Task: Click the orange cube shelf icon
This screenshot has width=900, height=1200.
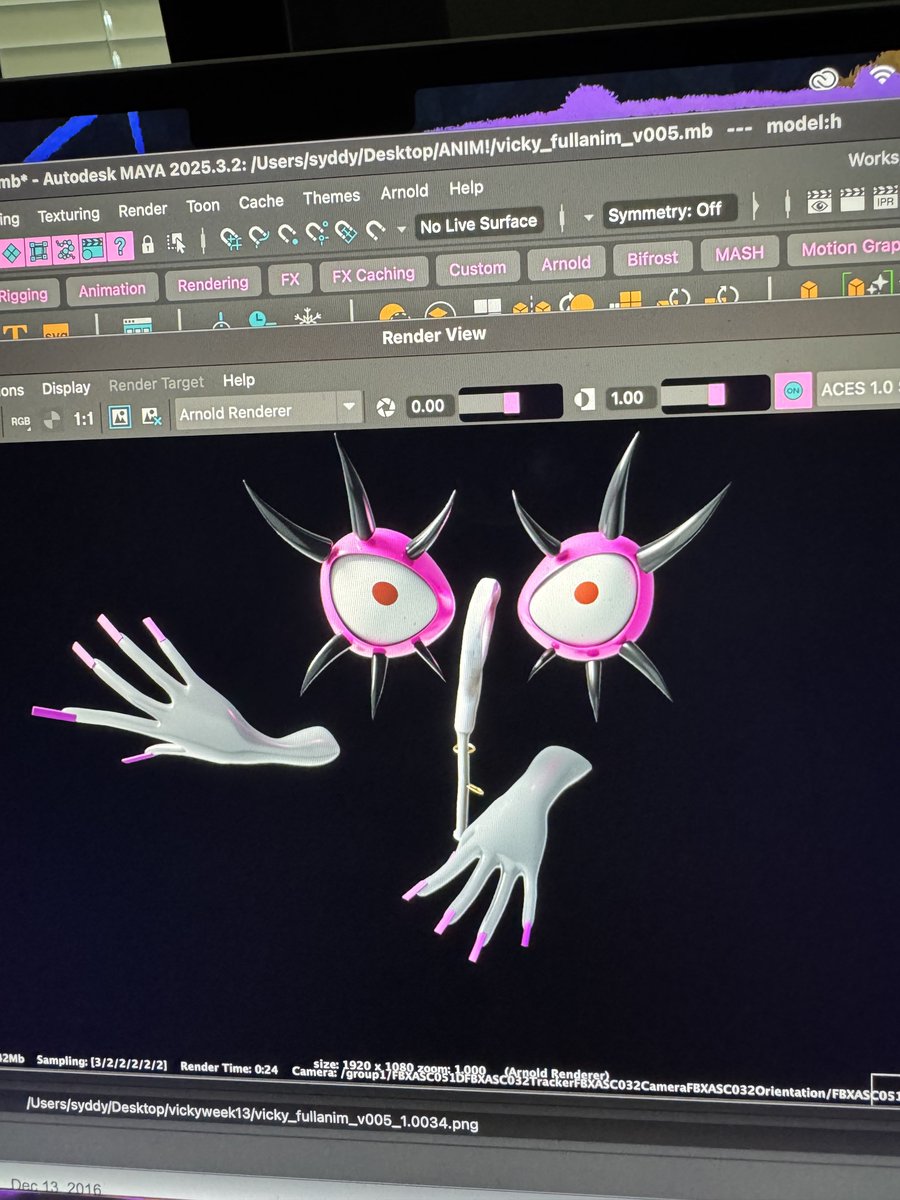Action: [808, 289]
